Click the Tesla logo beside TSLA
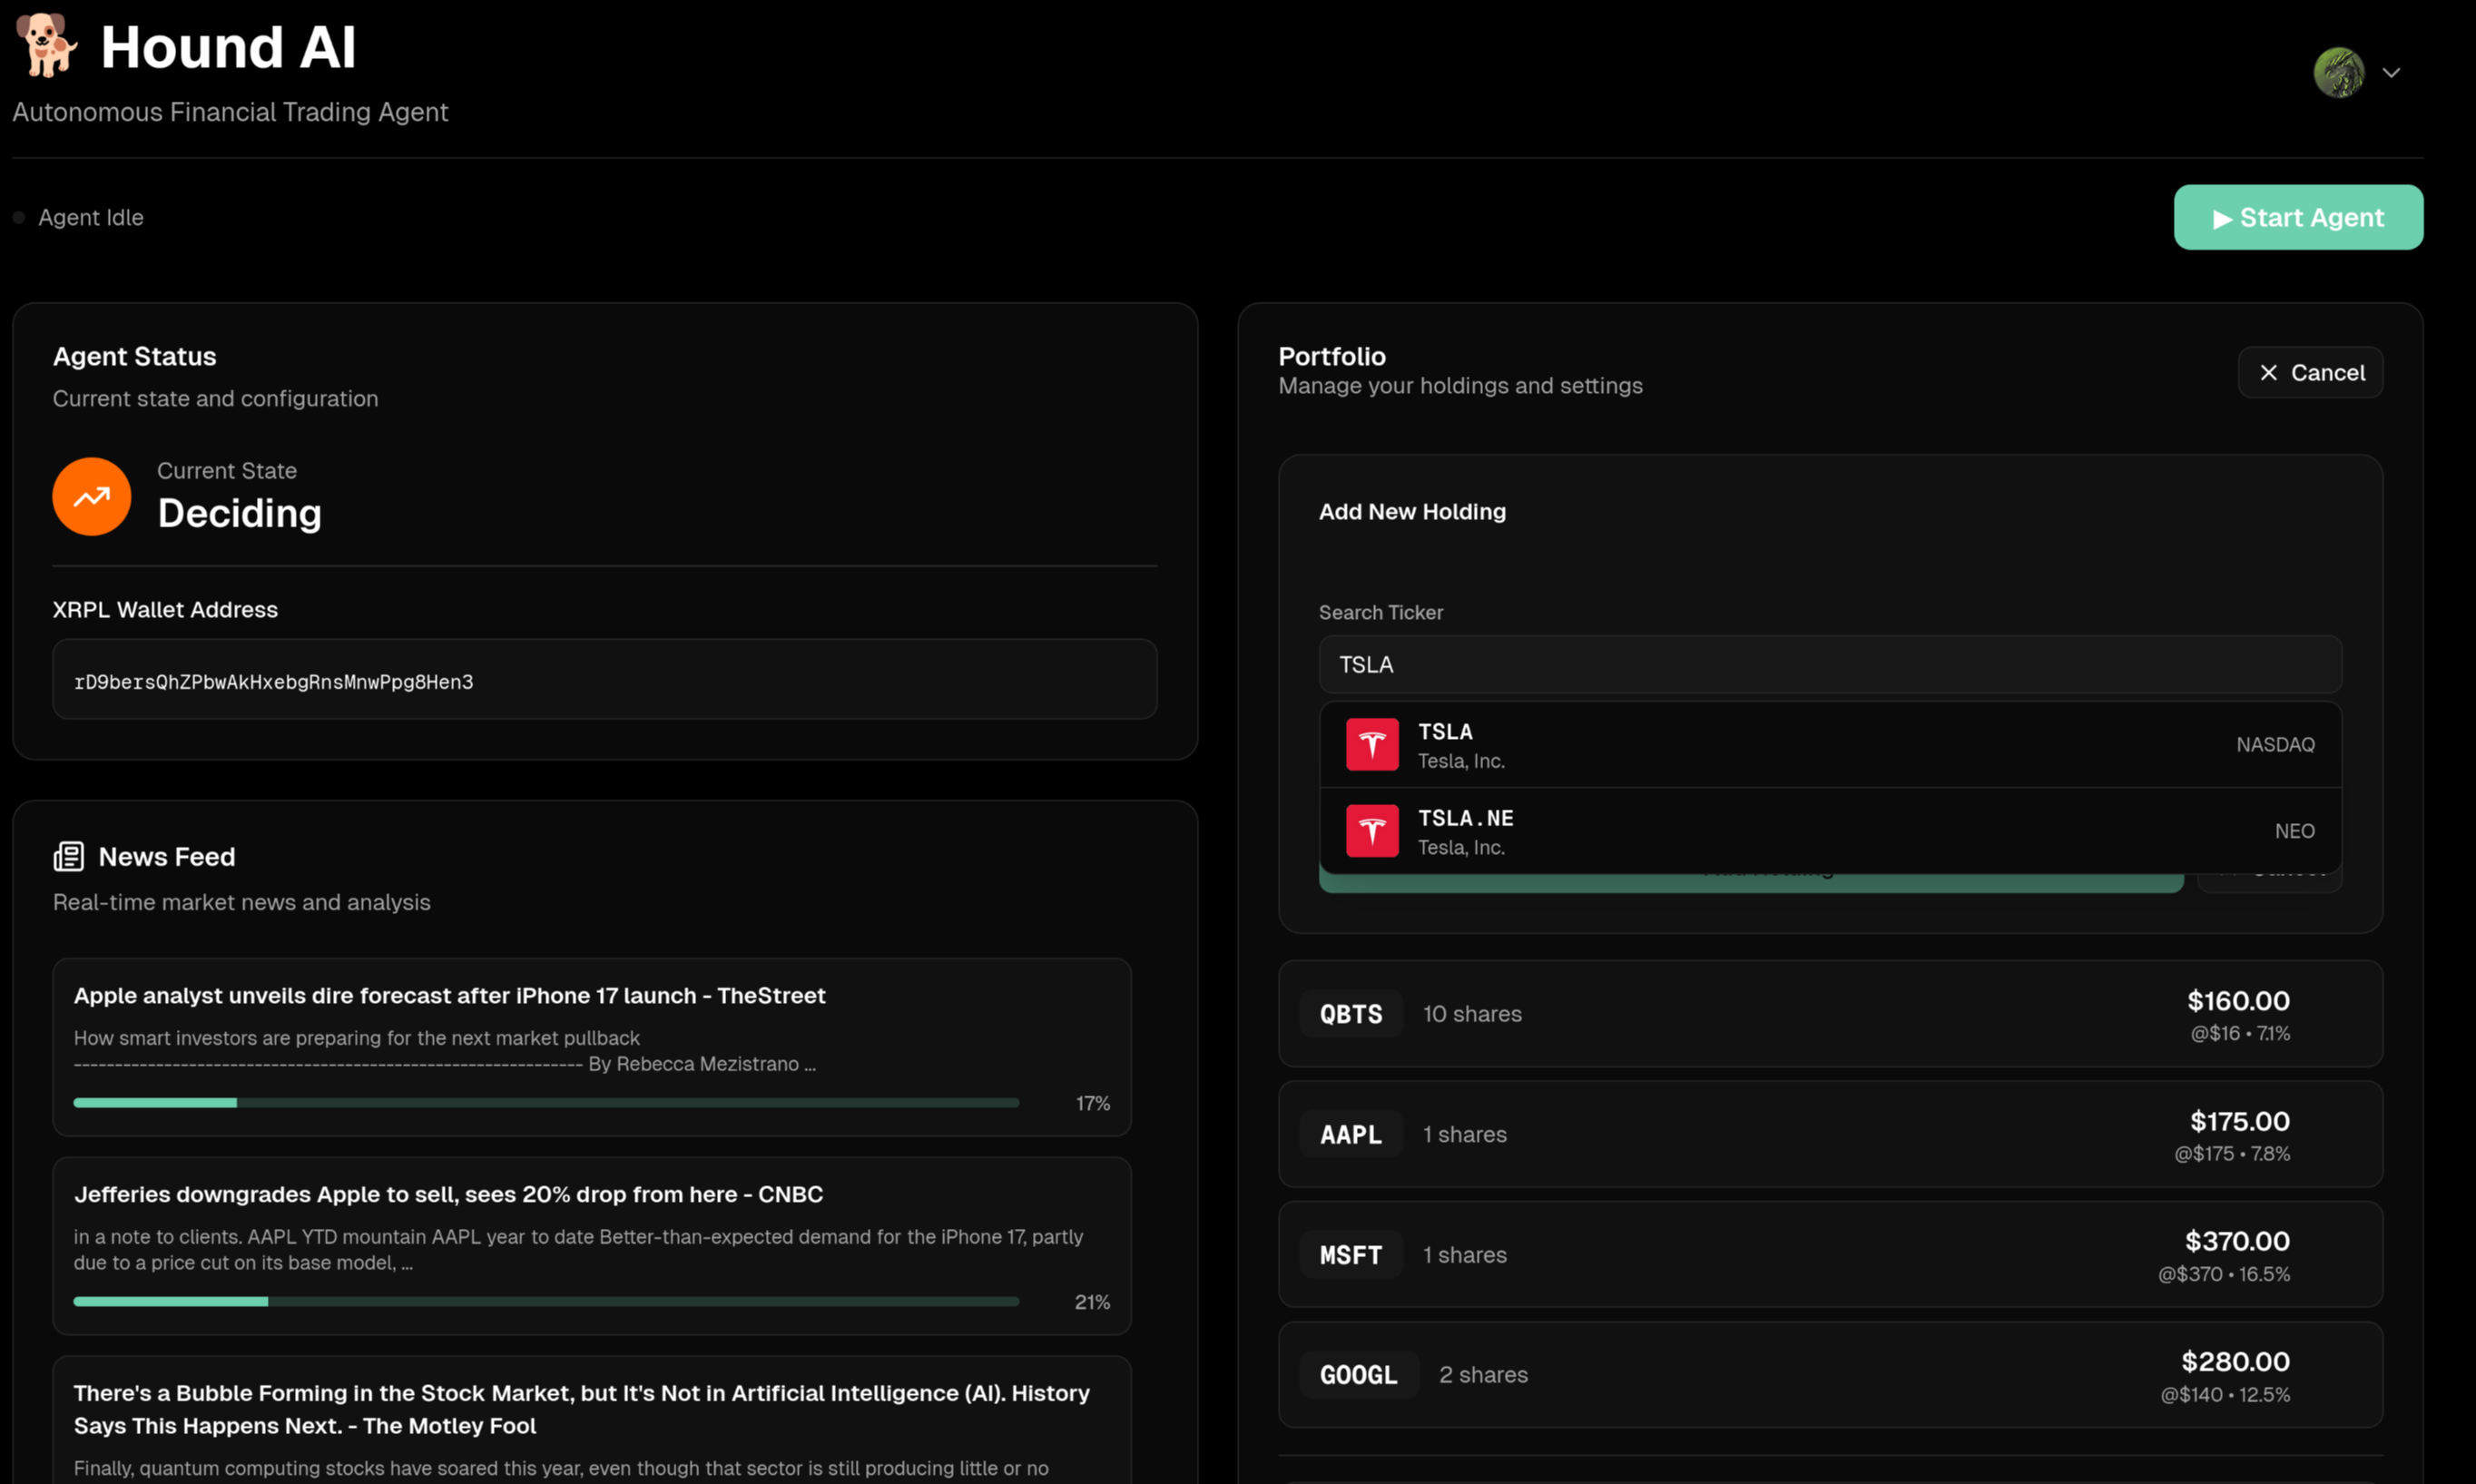This screenshot has height=1484, width=2476. [1372, 745]
